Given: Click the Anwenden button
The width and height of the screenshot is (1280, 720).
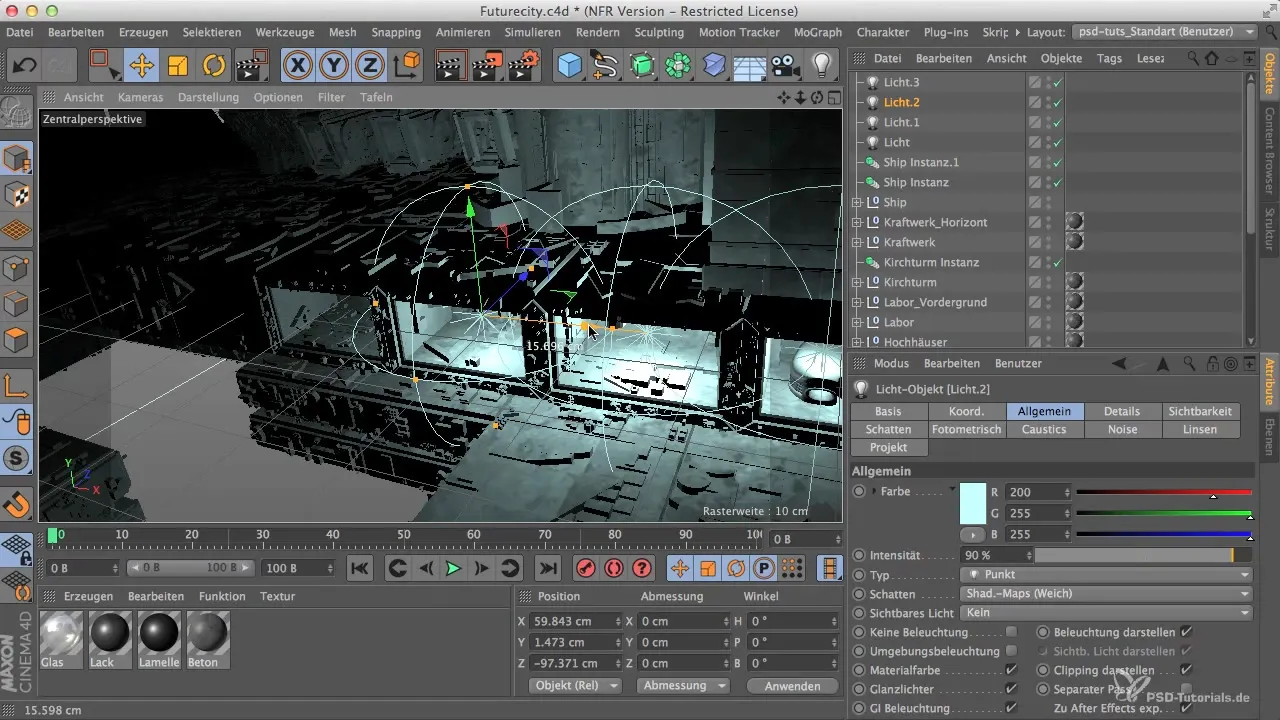Looking at the screenshot, I should 792,686.
